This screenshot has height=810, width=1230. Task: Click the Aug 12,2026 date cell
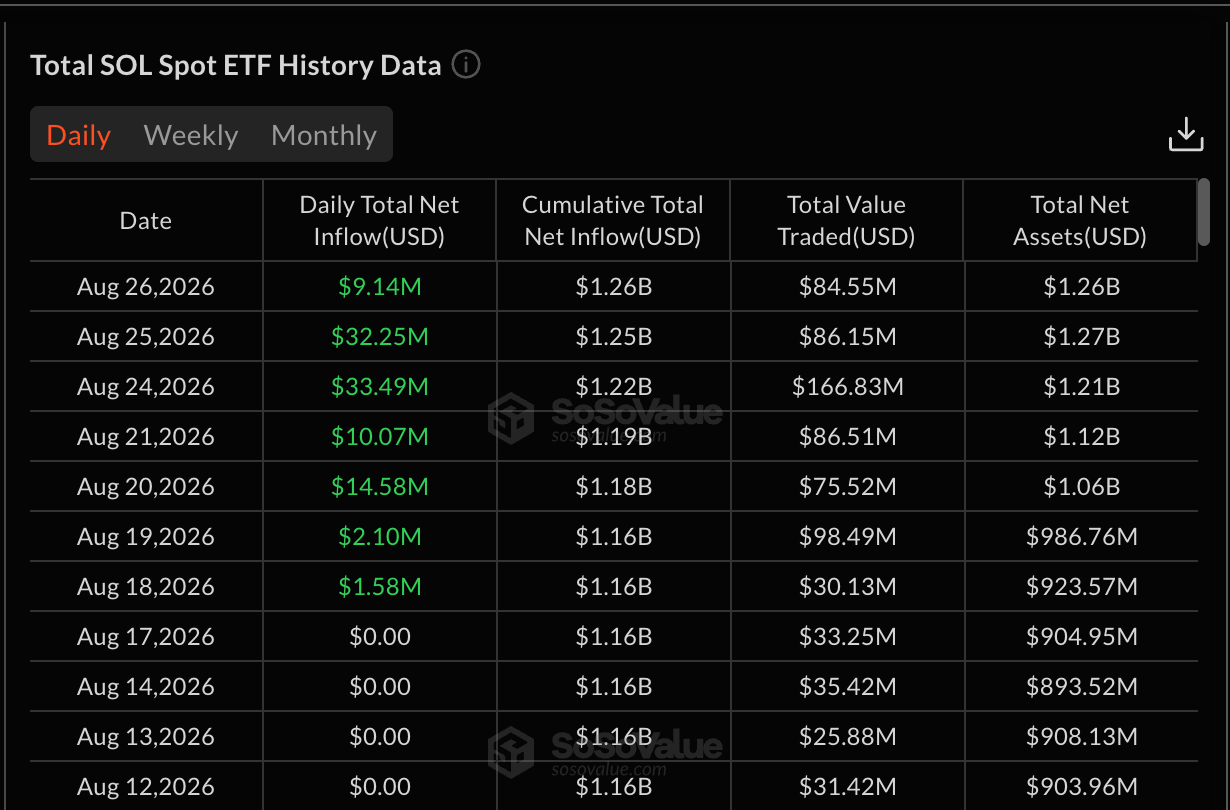[x=146, y=787]
